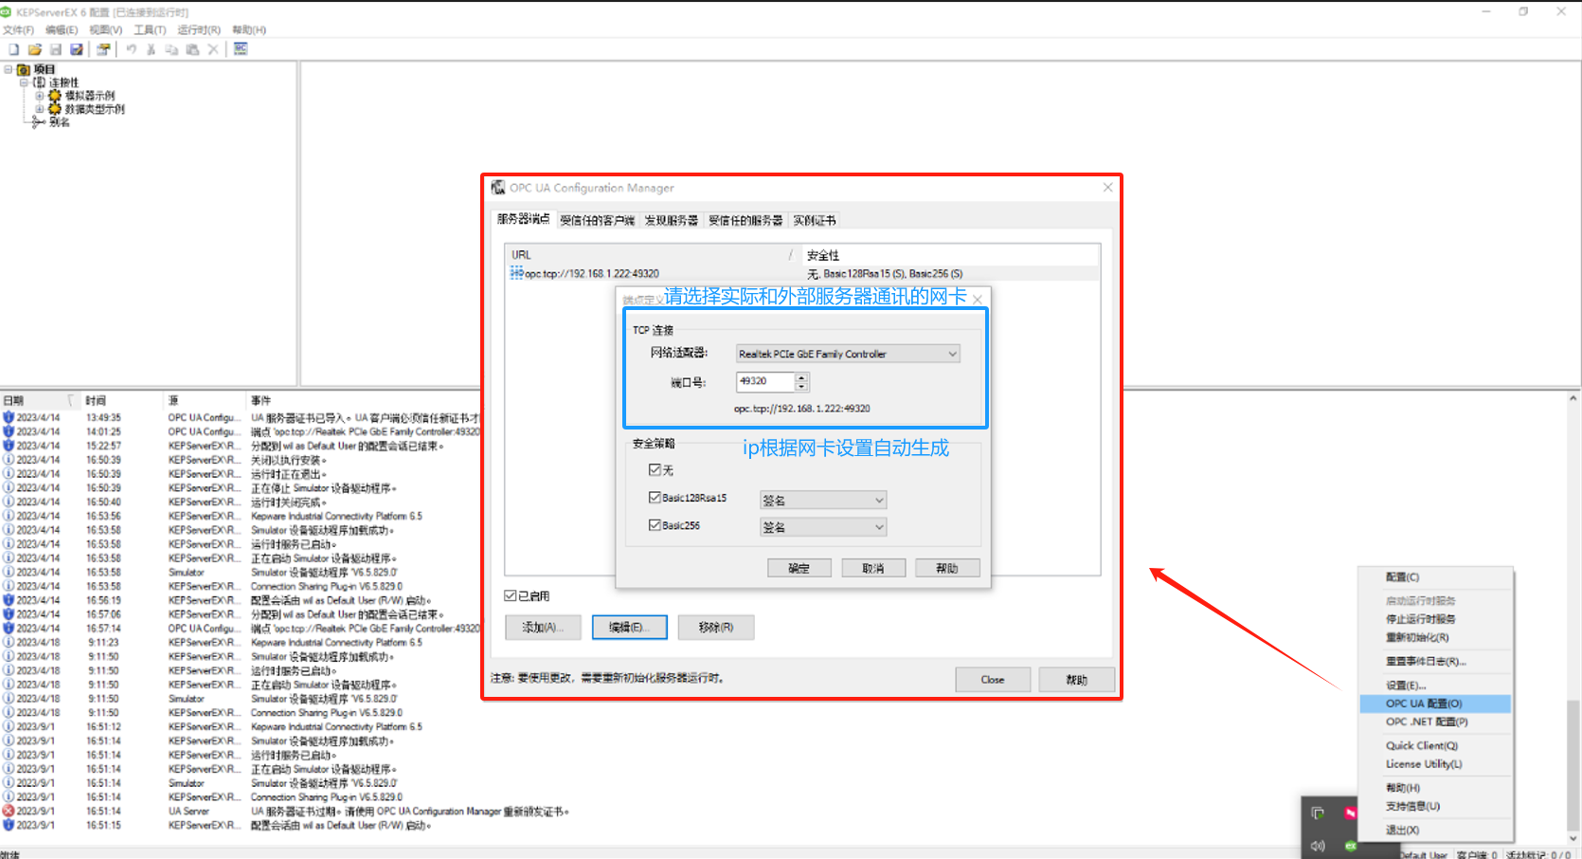The width and height of the screenshot is (1582, 859).
Task: Toggle the Basic256 checkbox
Action: 655,525
